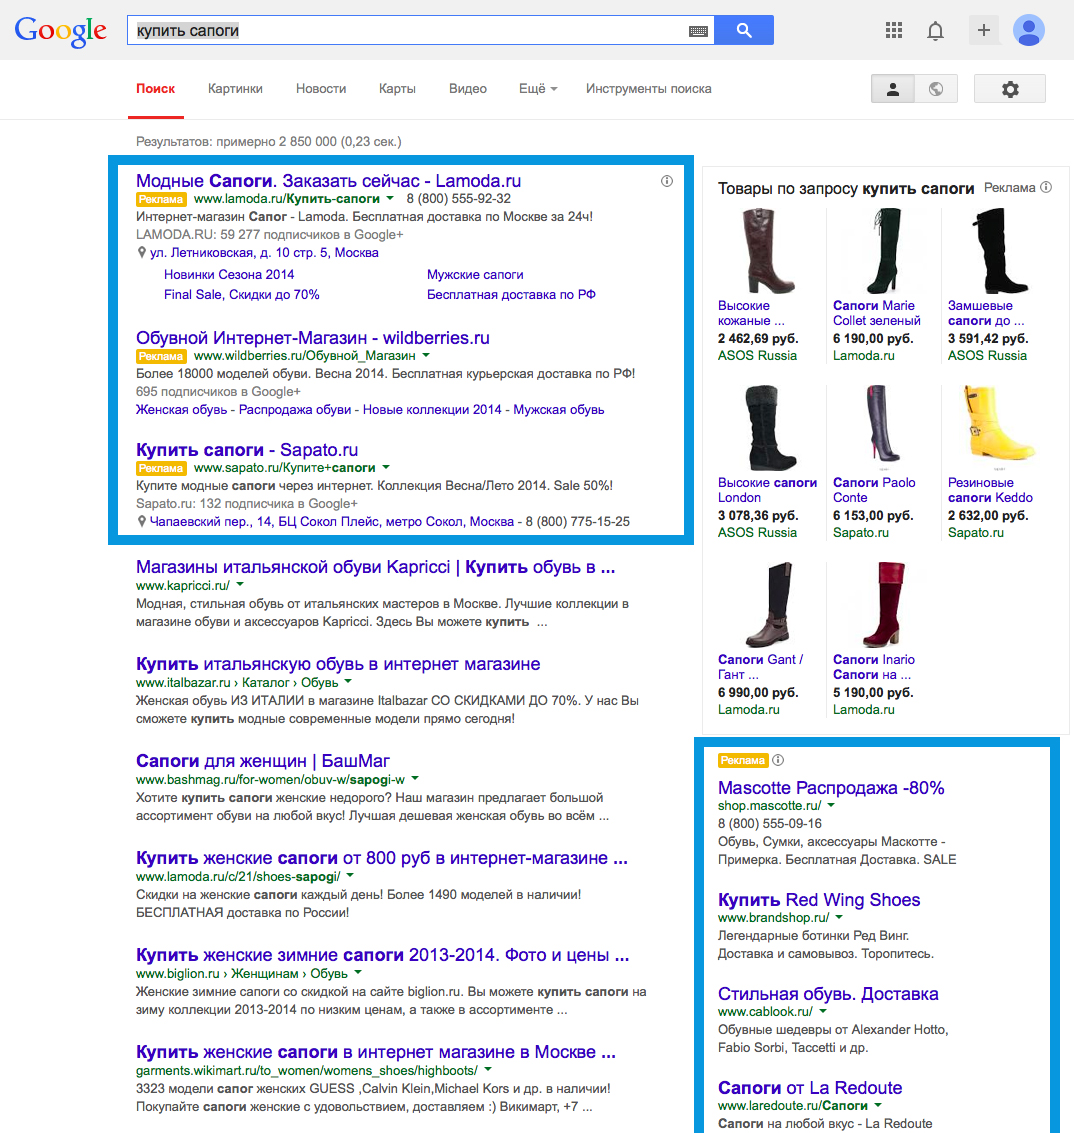Open Бесплатная доставка по РФ sitelink

511,295
